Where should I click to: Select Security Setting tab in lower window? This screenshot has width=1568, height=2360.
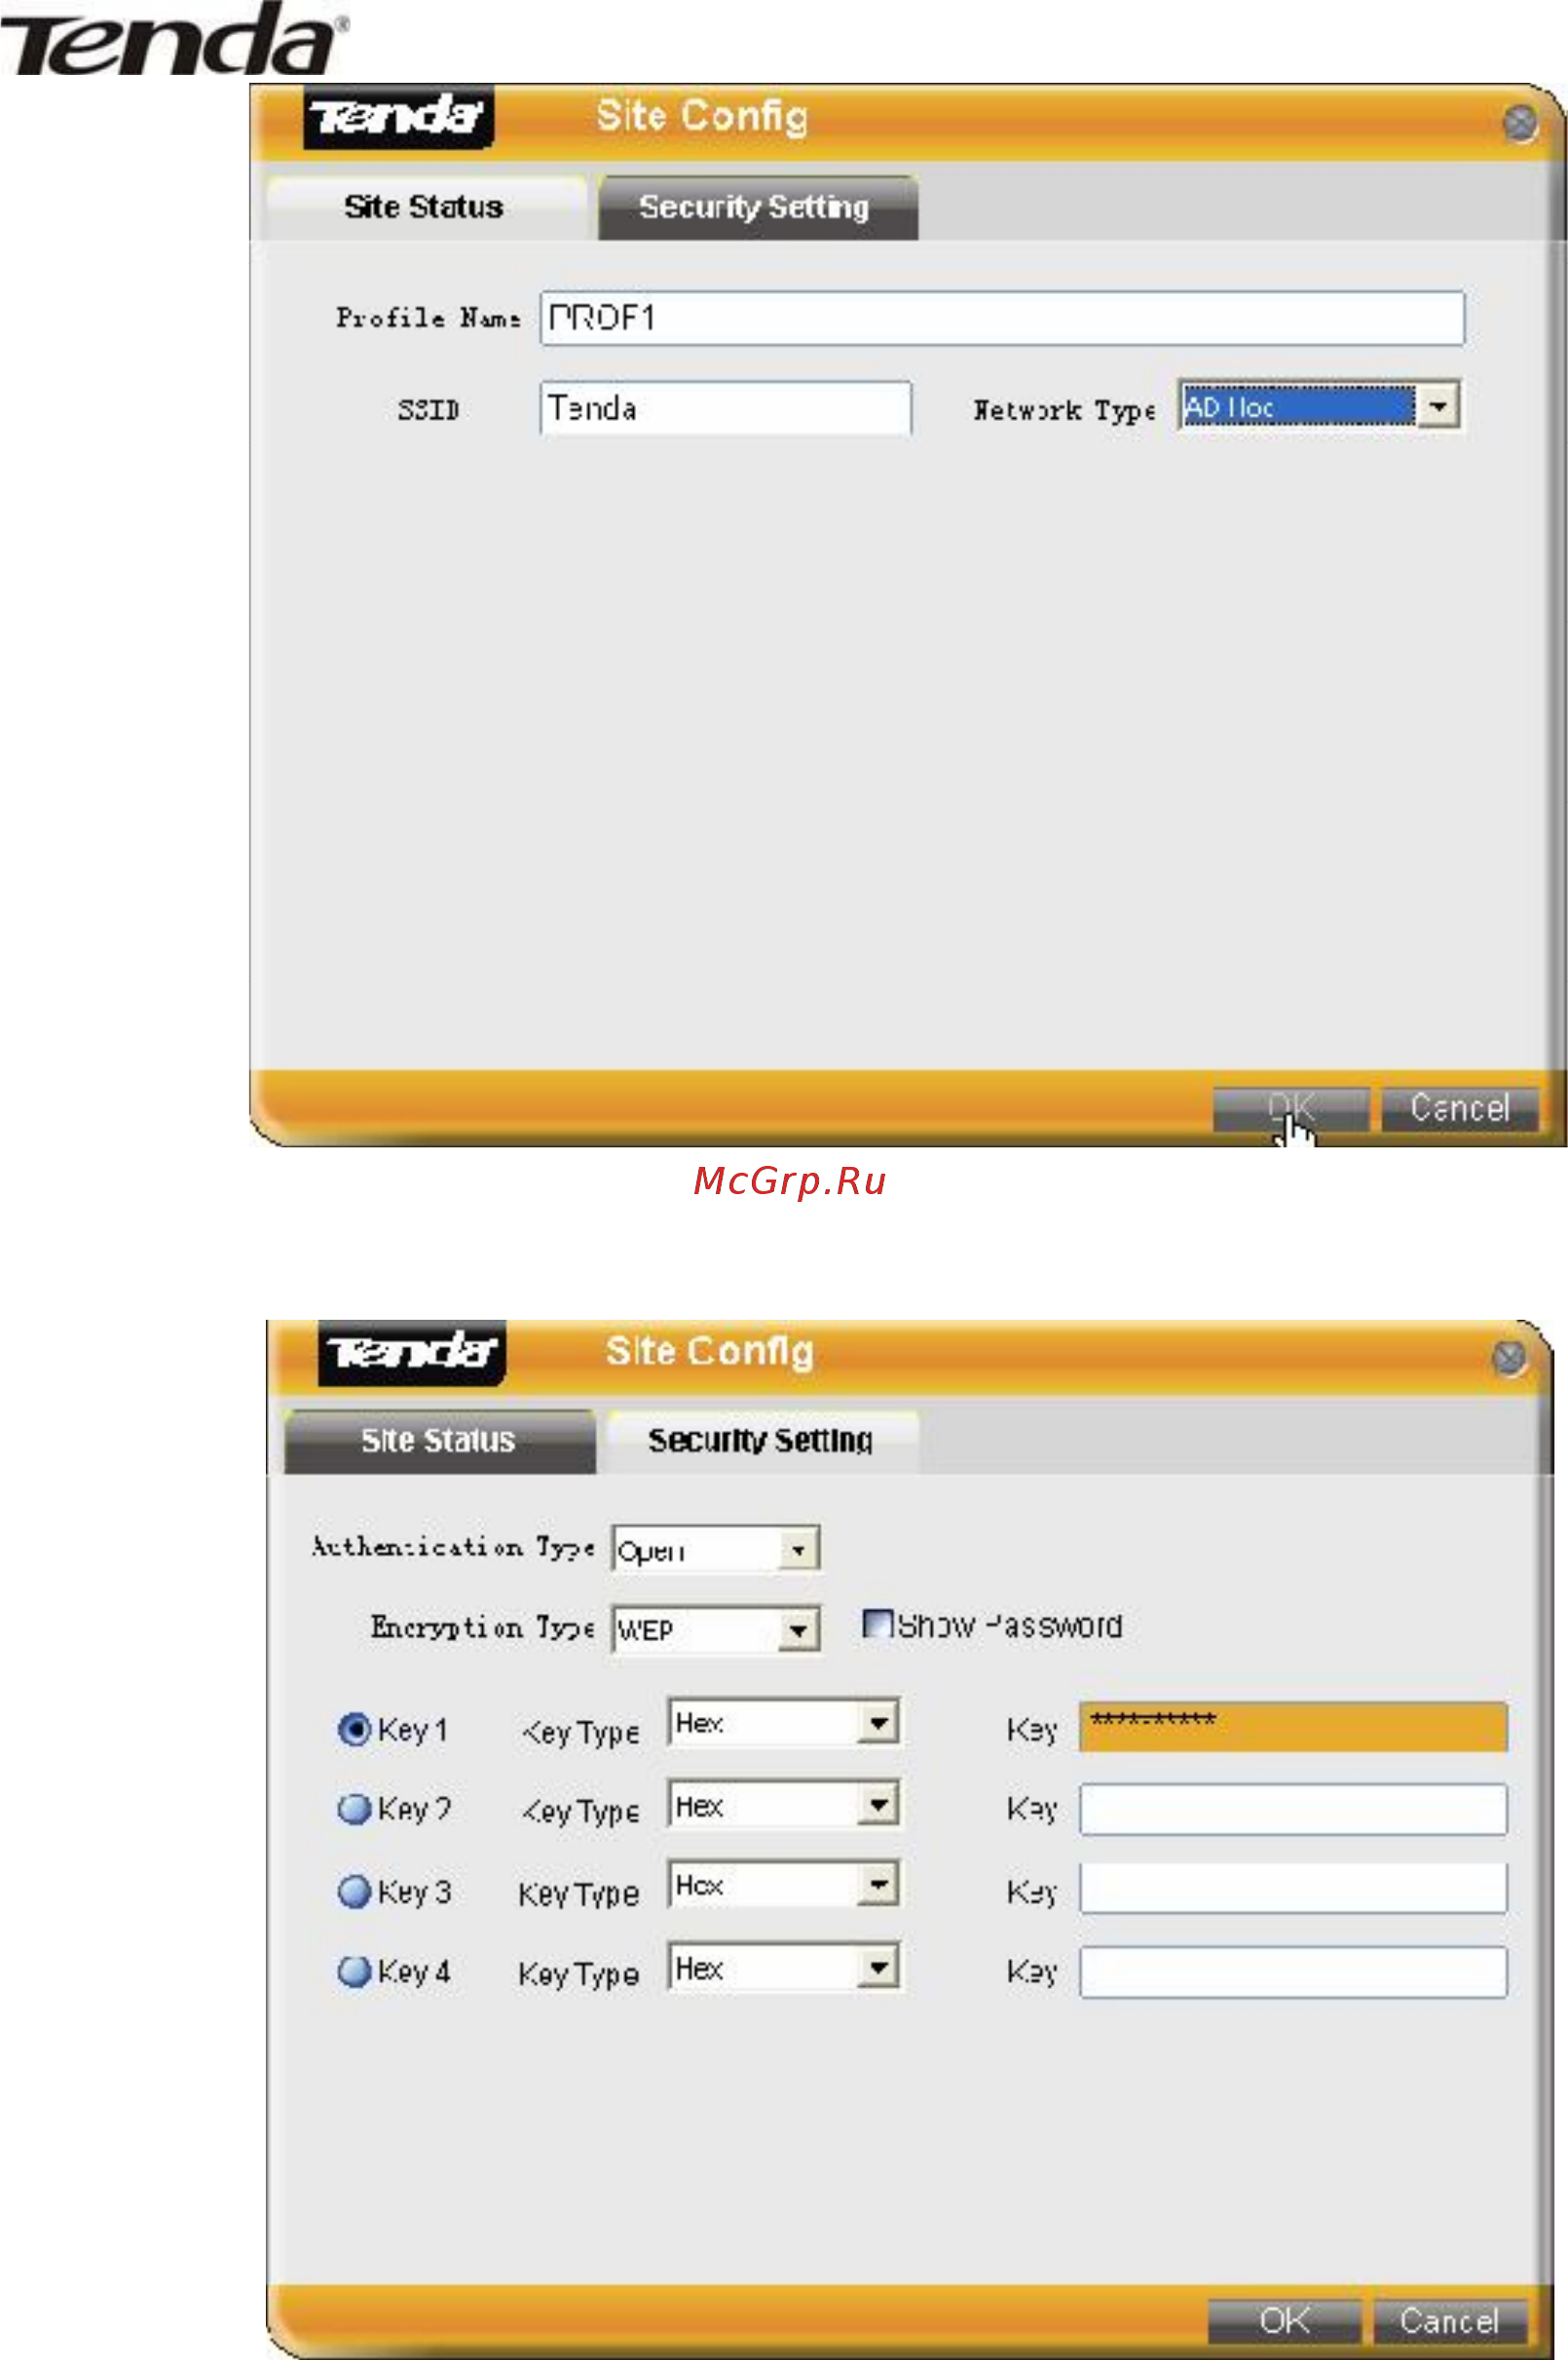point(762,1441)
